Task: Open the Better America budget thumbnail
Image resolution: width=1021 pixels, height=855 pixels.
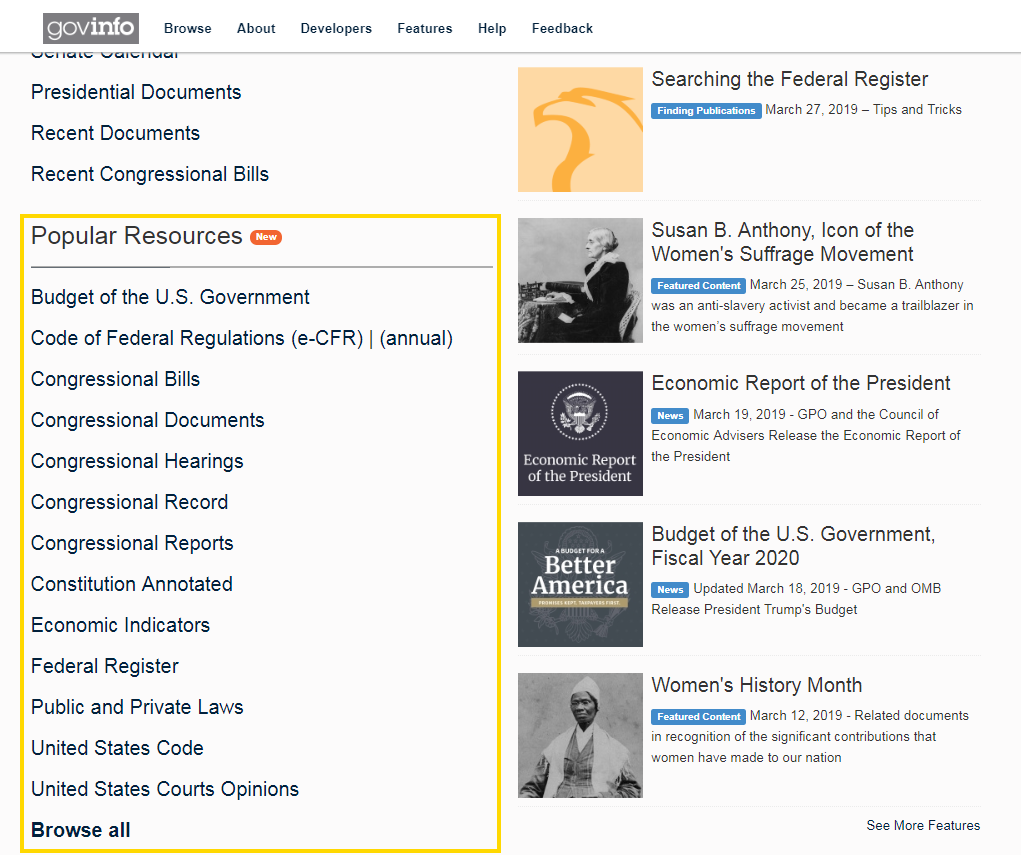Action: point(580,584)
